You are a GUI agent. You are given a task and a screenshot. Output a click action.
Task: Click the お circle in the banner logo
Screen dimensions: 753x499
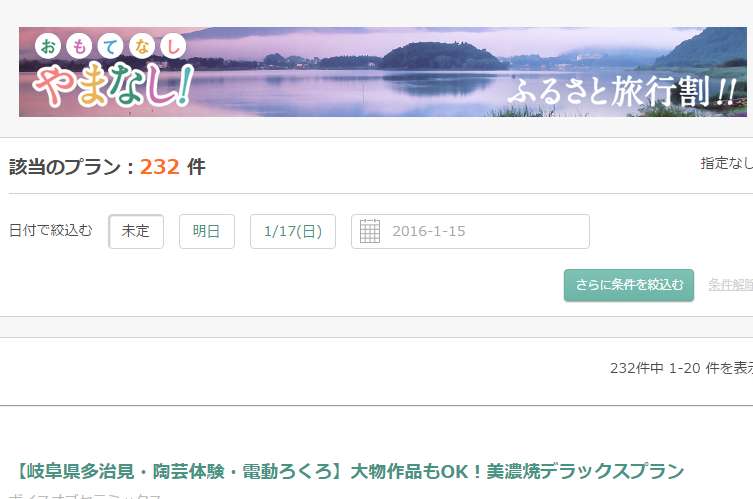point(48,47)
